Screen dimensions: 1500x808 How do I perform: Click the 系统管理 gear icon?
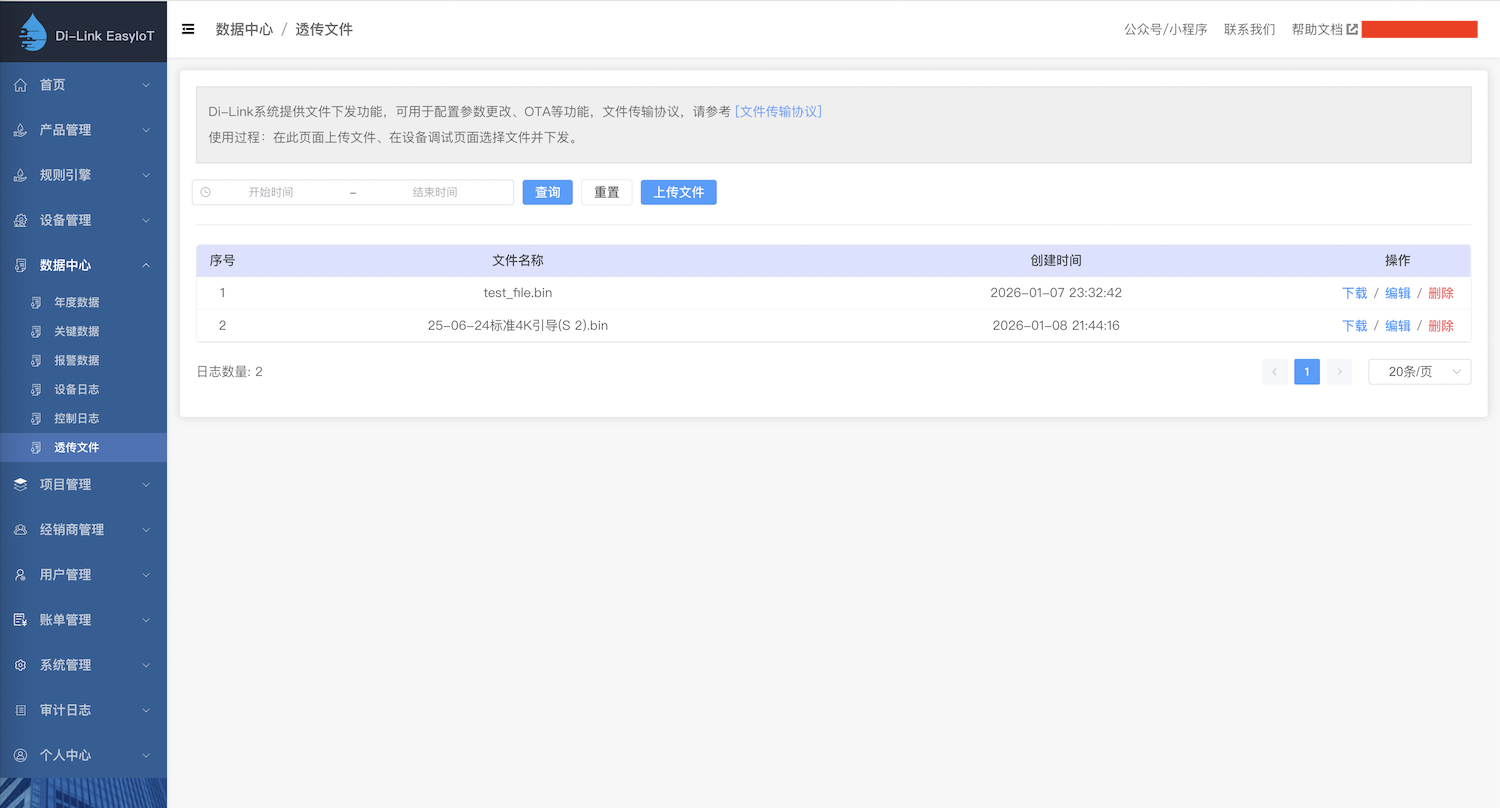20,665
